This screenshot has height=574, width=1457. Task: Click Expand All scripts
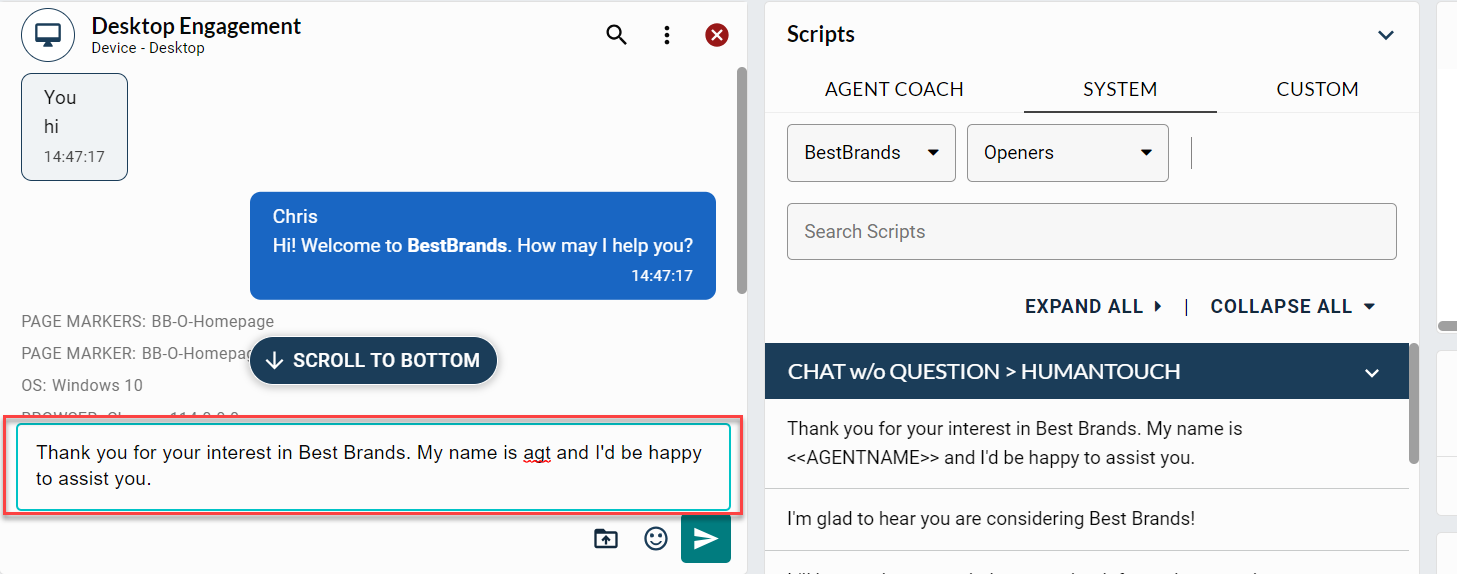(1093, 307)
